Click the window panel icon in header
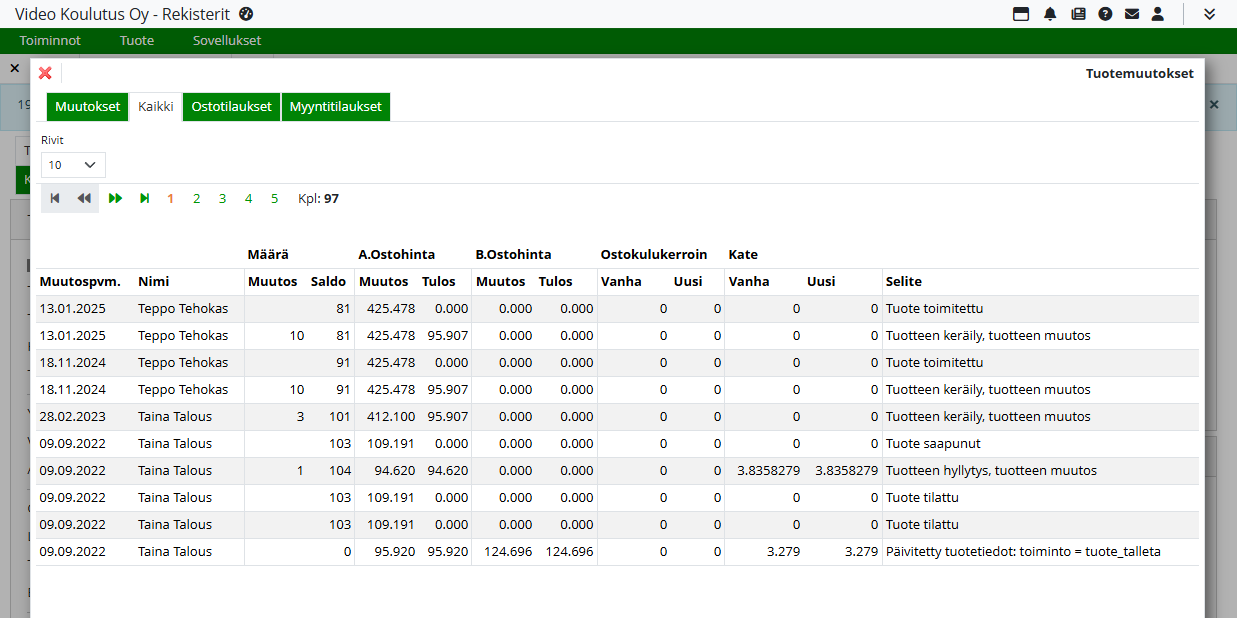 (x=1021, y=14)
